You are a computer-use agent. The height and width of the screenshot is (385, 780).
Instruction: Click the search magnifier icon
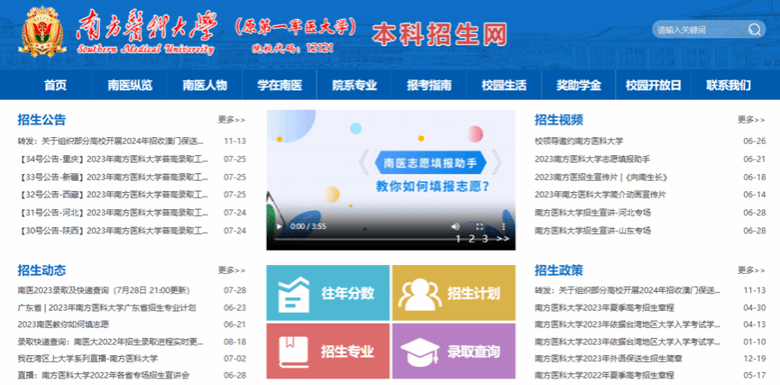[754, 30]
